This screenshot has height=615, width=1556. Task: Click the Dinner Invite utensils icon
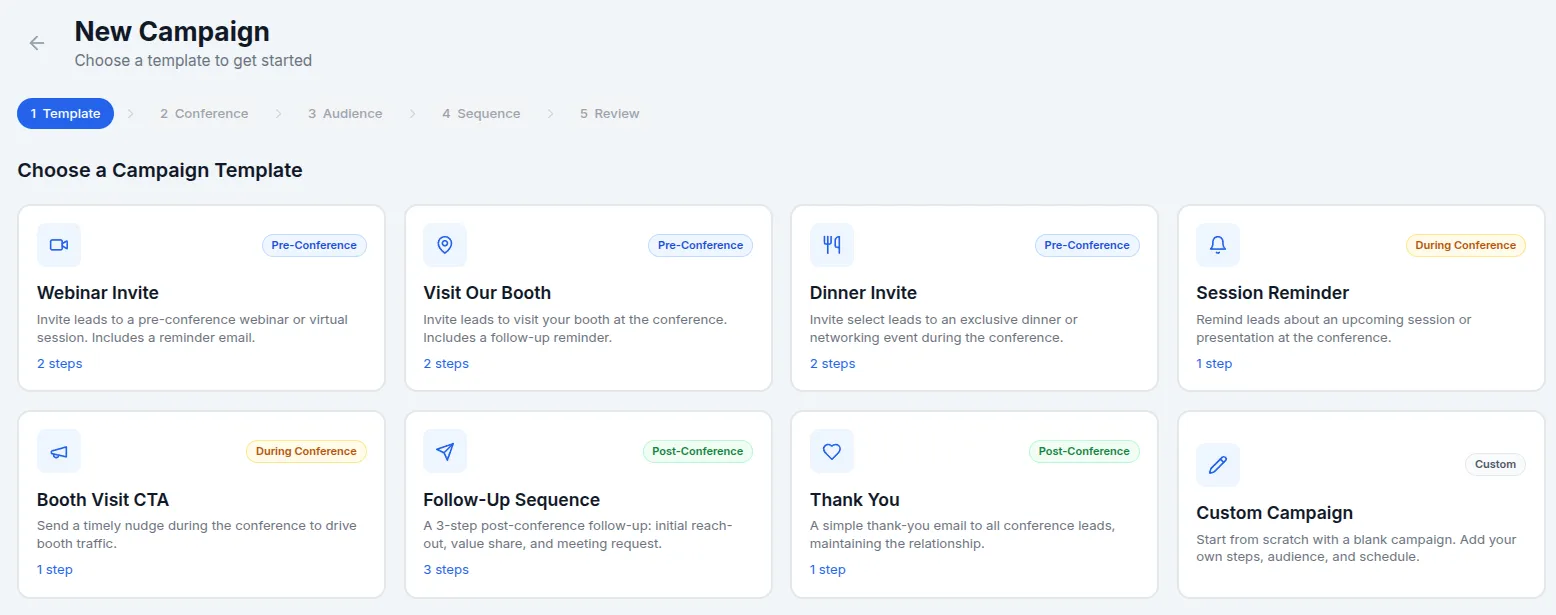coord(832,245)
